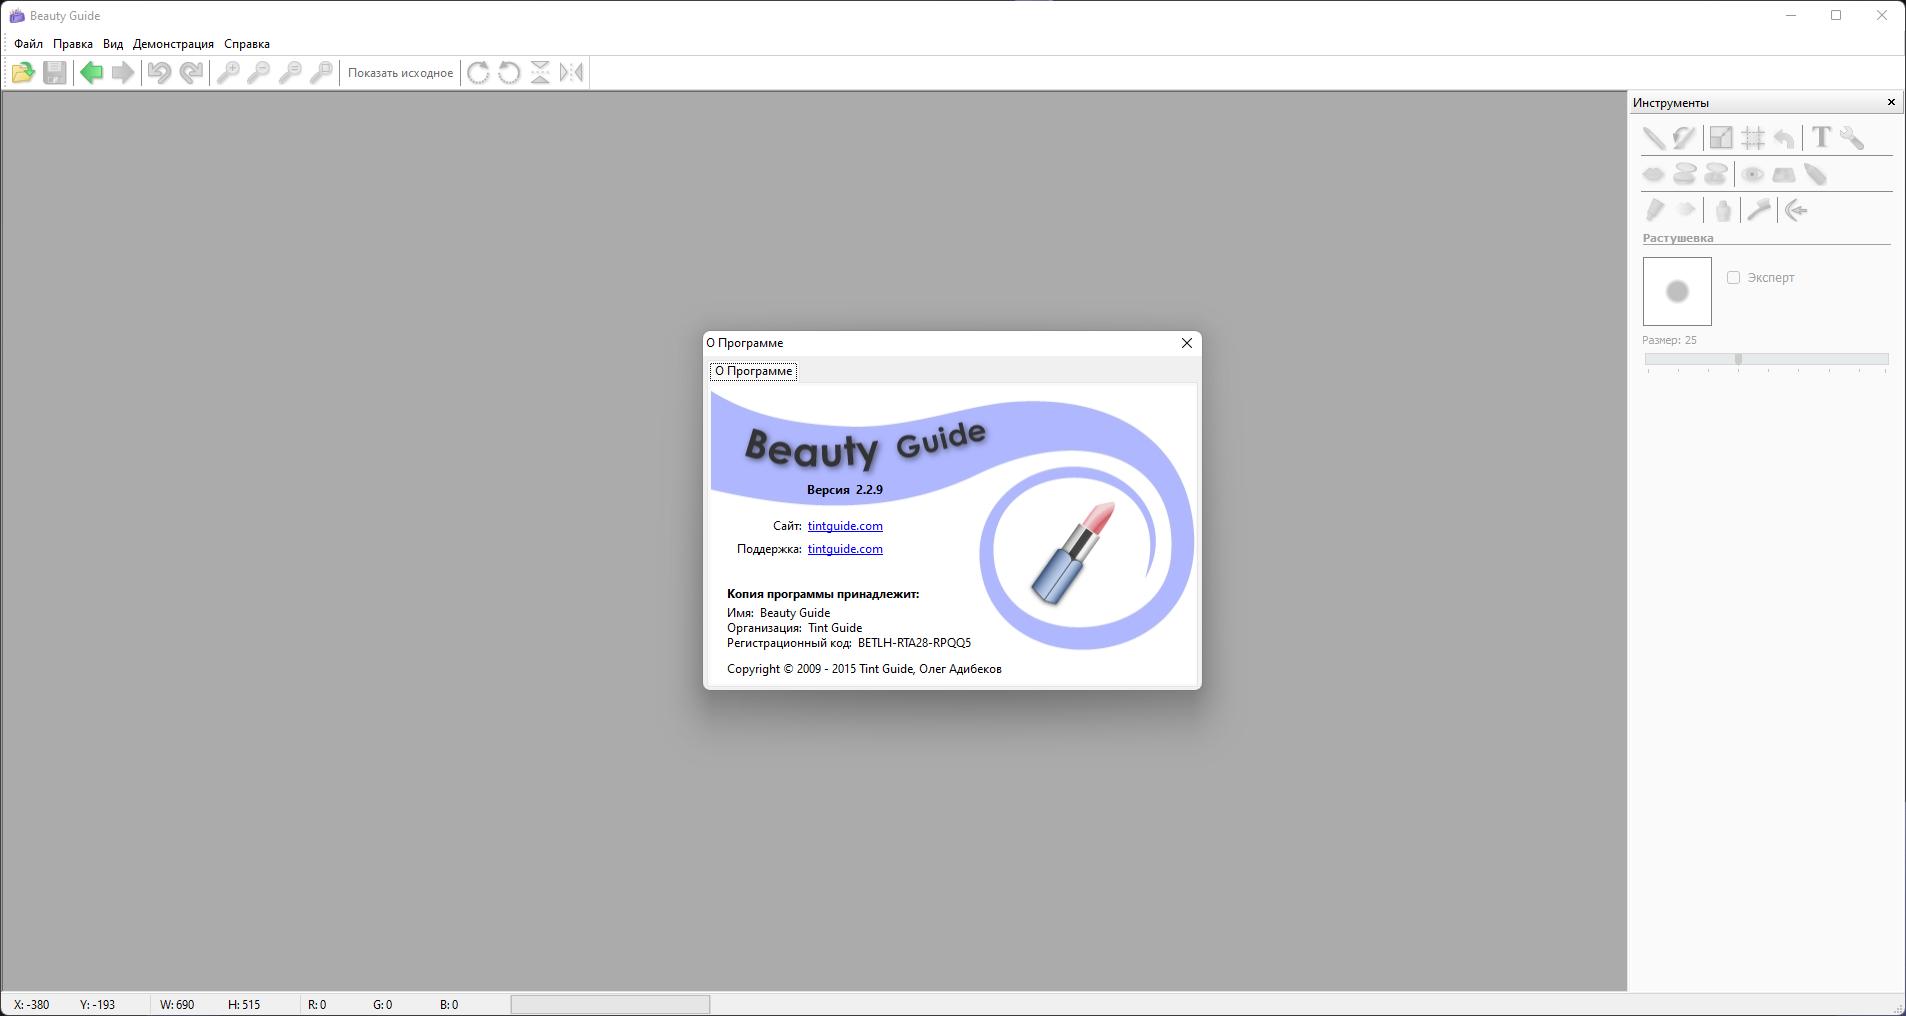This screenshot has width=1906, height=1016.
Task: Click the rotate clockwise icon
Action: (x=478, y=72)
